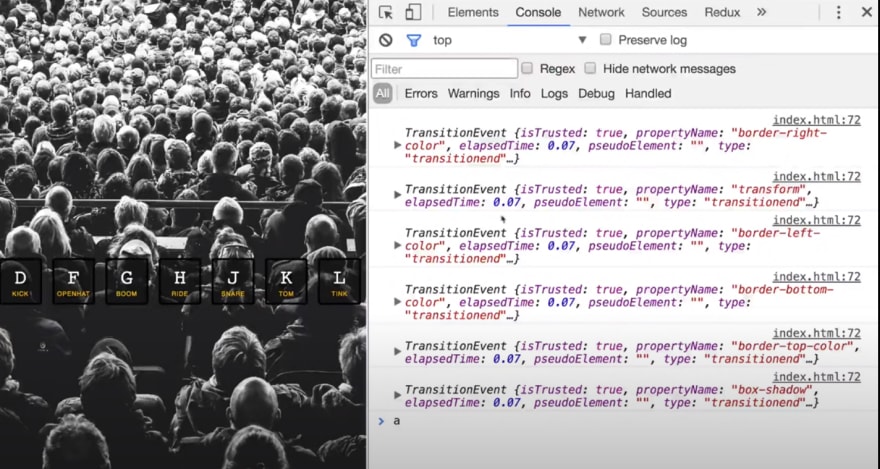Open index.html:72 link for border-top-color log
880x469 pixels.
tap(817, 333)
